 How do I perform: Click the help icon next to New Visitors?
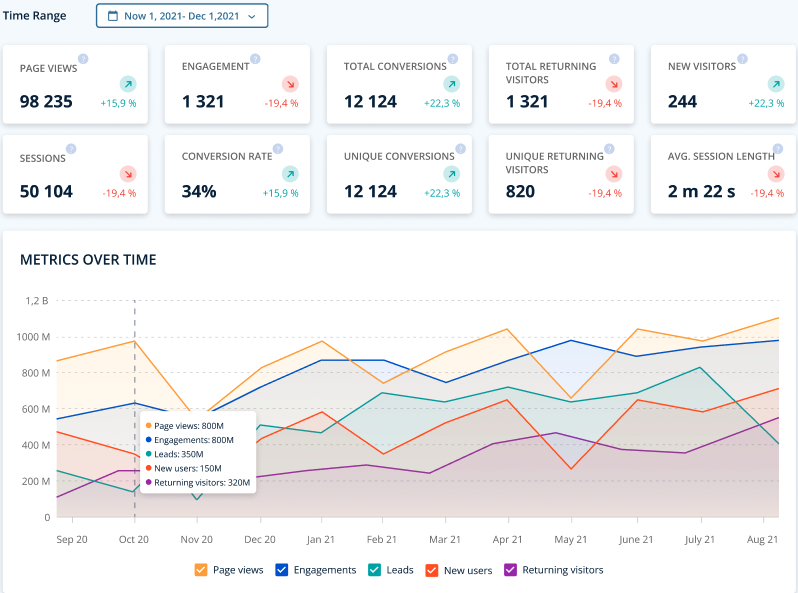(743, 59)
